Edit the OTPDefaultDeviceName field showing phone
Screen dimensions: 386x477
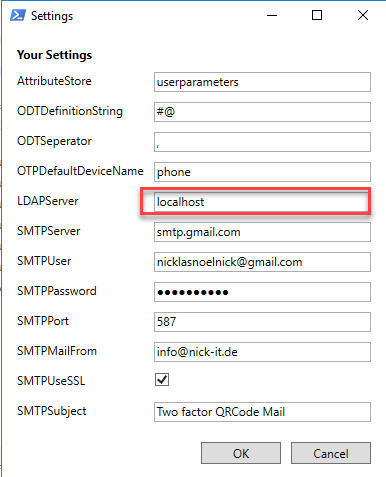tap(262, 172)
